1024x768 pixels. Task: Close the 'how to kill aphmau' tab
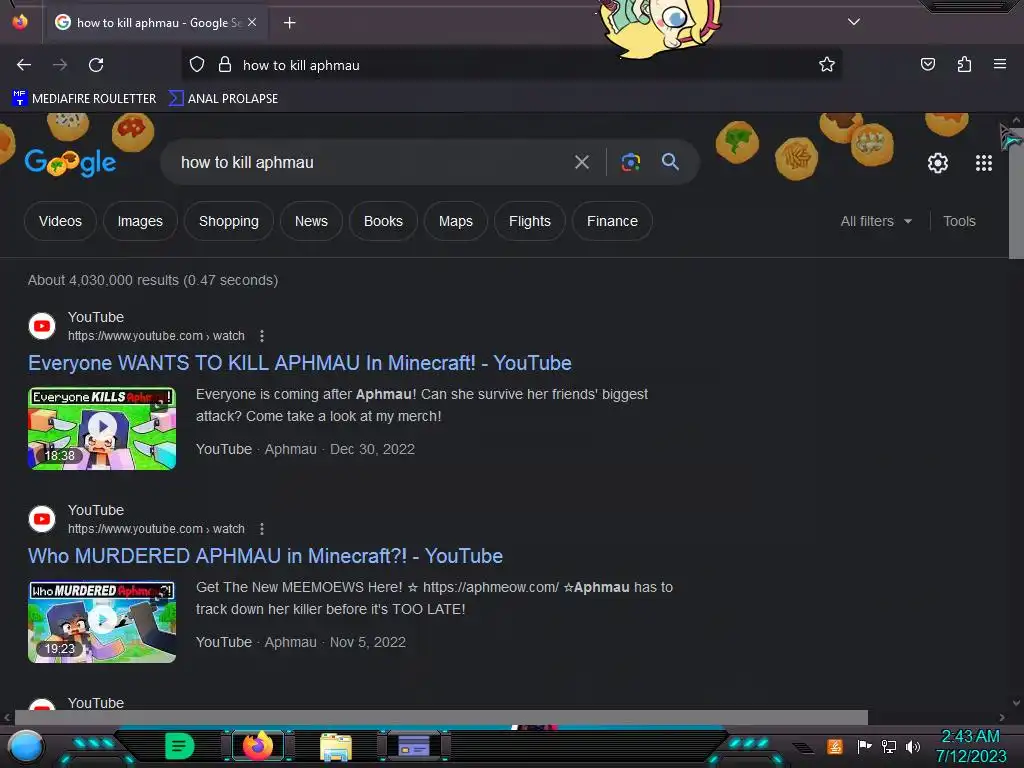pyautogui.click(x=252, y=22)
